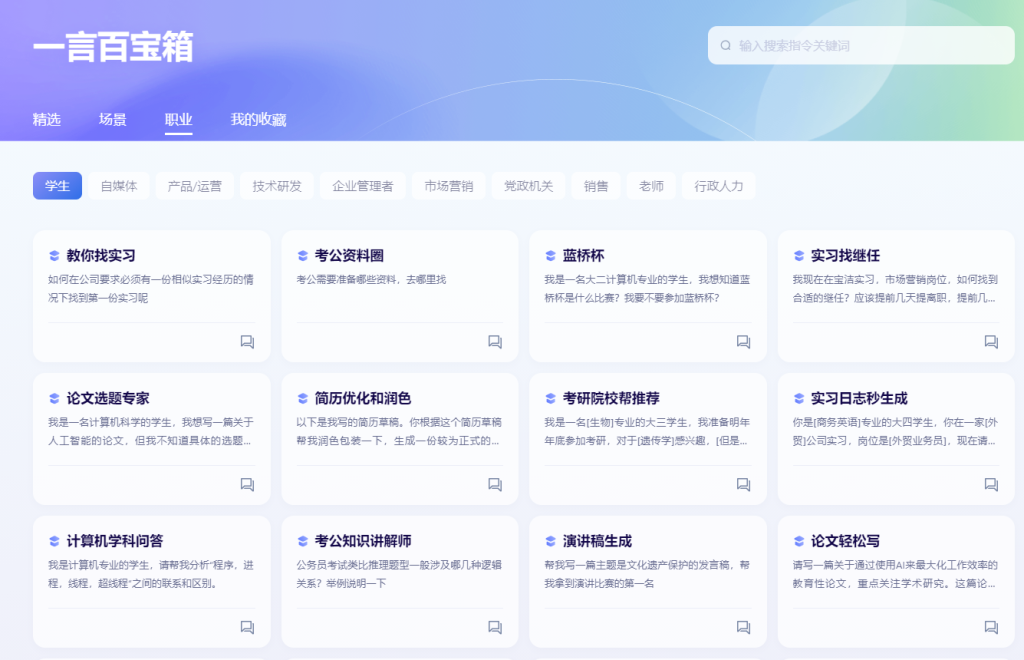The image size is (1024, 660).
Task: Choose the 市场营销 category filter
Action: pos(448,186)
